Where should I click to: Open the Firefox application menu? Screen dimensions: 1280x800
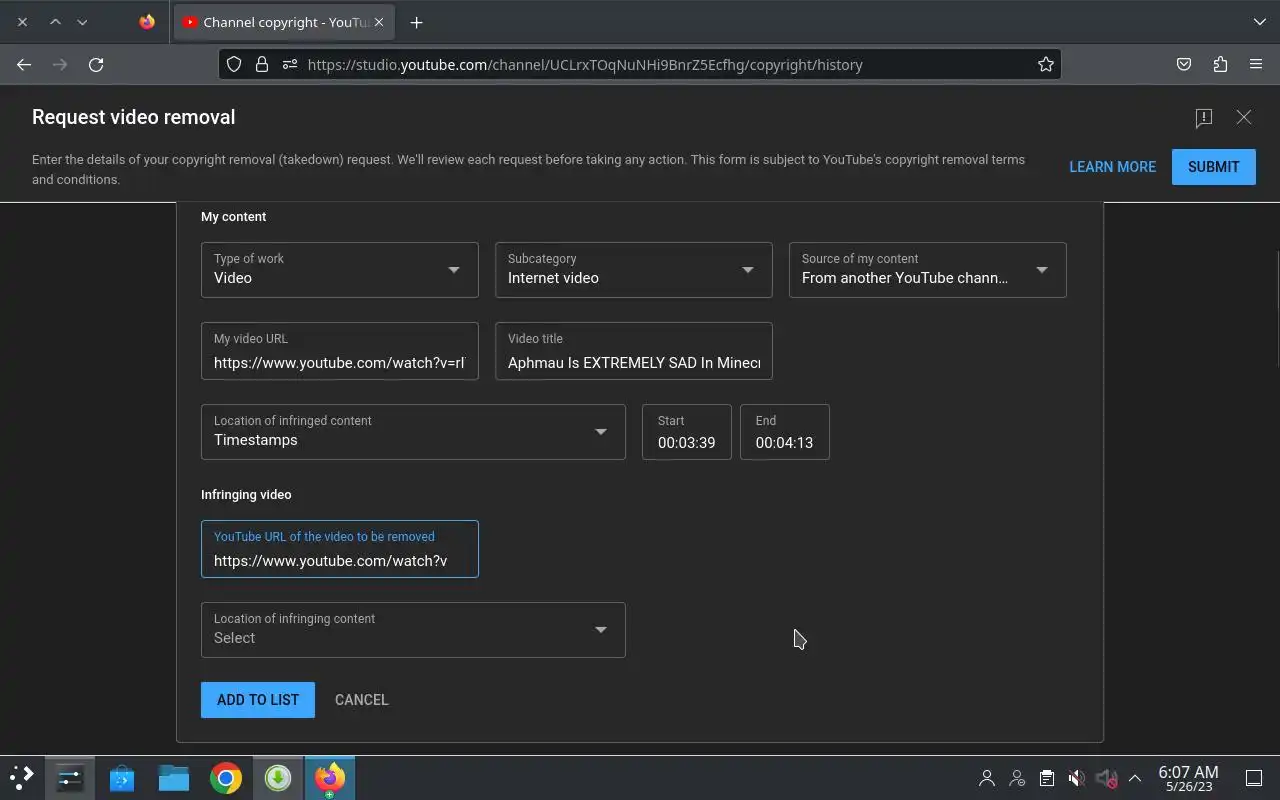(x=1256, y=64)
